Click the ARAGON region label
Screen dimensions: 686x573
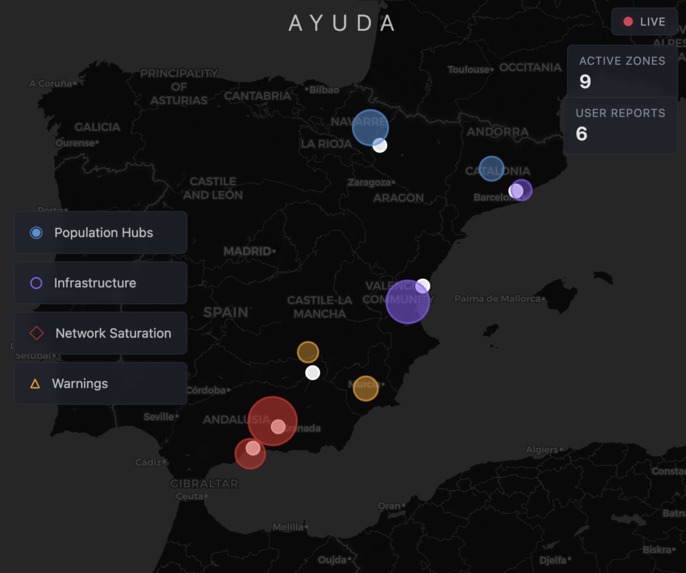pyautogui.click(x=399, y=198)
